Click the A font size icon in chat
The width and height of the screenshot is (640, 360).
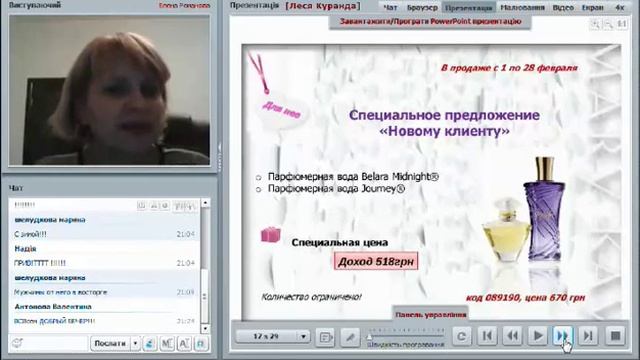(x=184, y=344)
